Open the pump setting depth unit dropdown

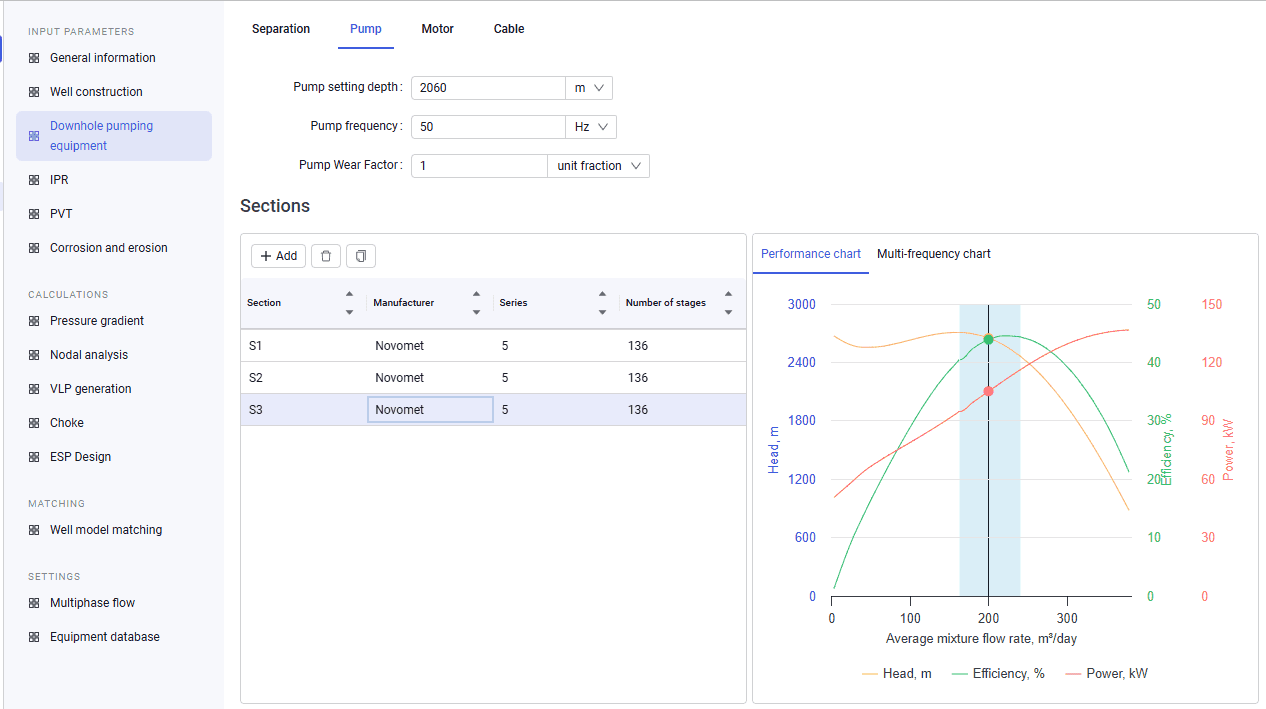pos(589,88)
